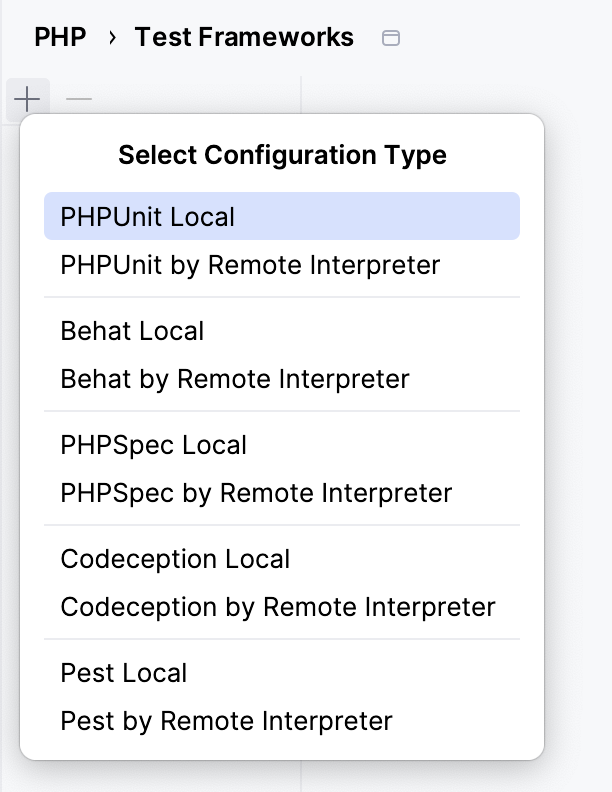Go to PHP in the breadcrumb

pos(60,38)
